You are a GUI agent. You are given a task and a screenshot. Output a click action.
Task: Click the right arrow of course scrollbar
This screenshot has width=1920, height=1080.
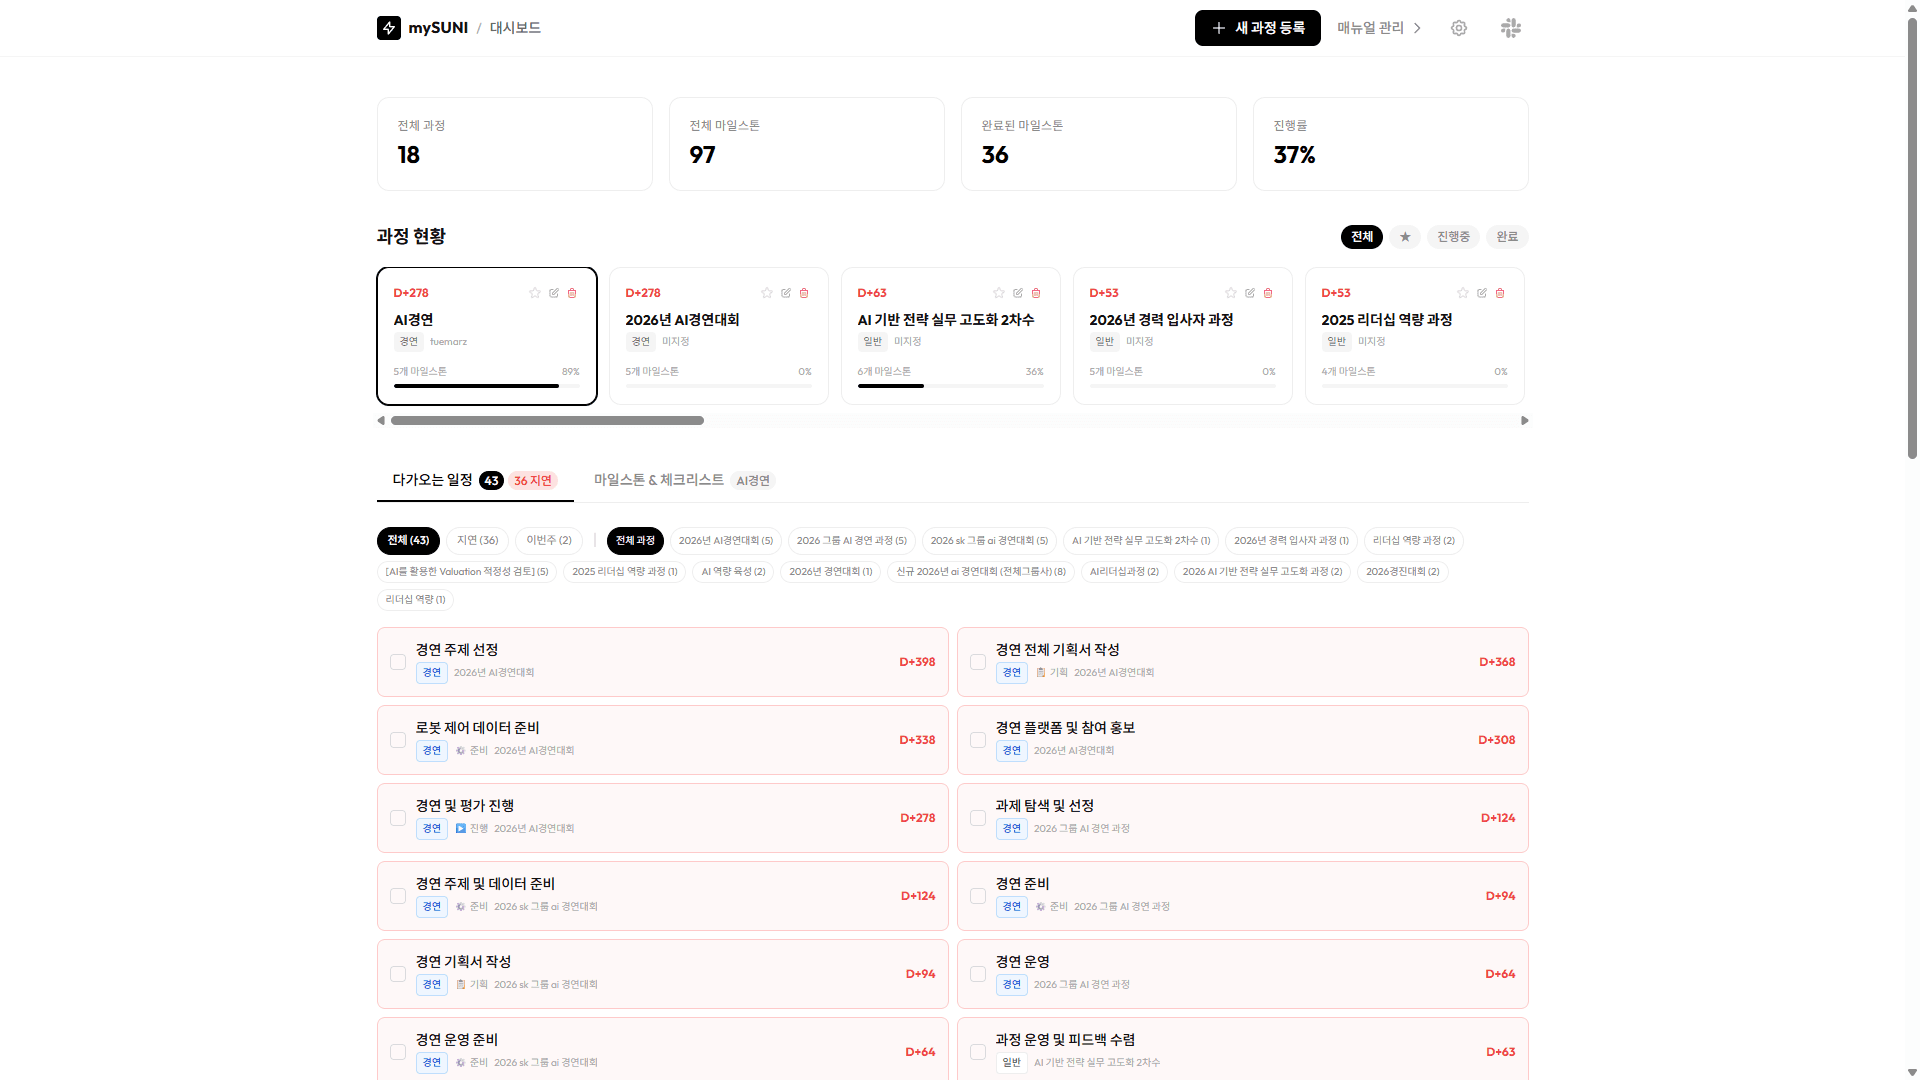1524,421
